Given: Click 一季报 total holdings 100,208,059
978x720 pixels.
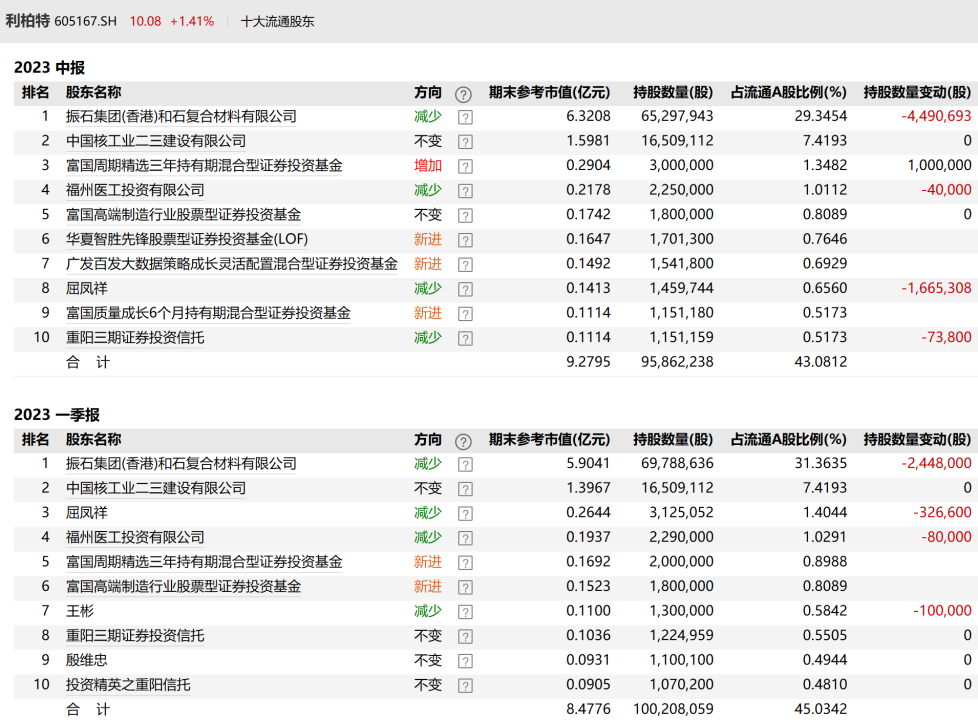Looking at the screenshot, I should pyautogui.click(x=674, y=709).
